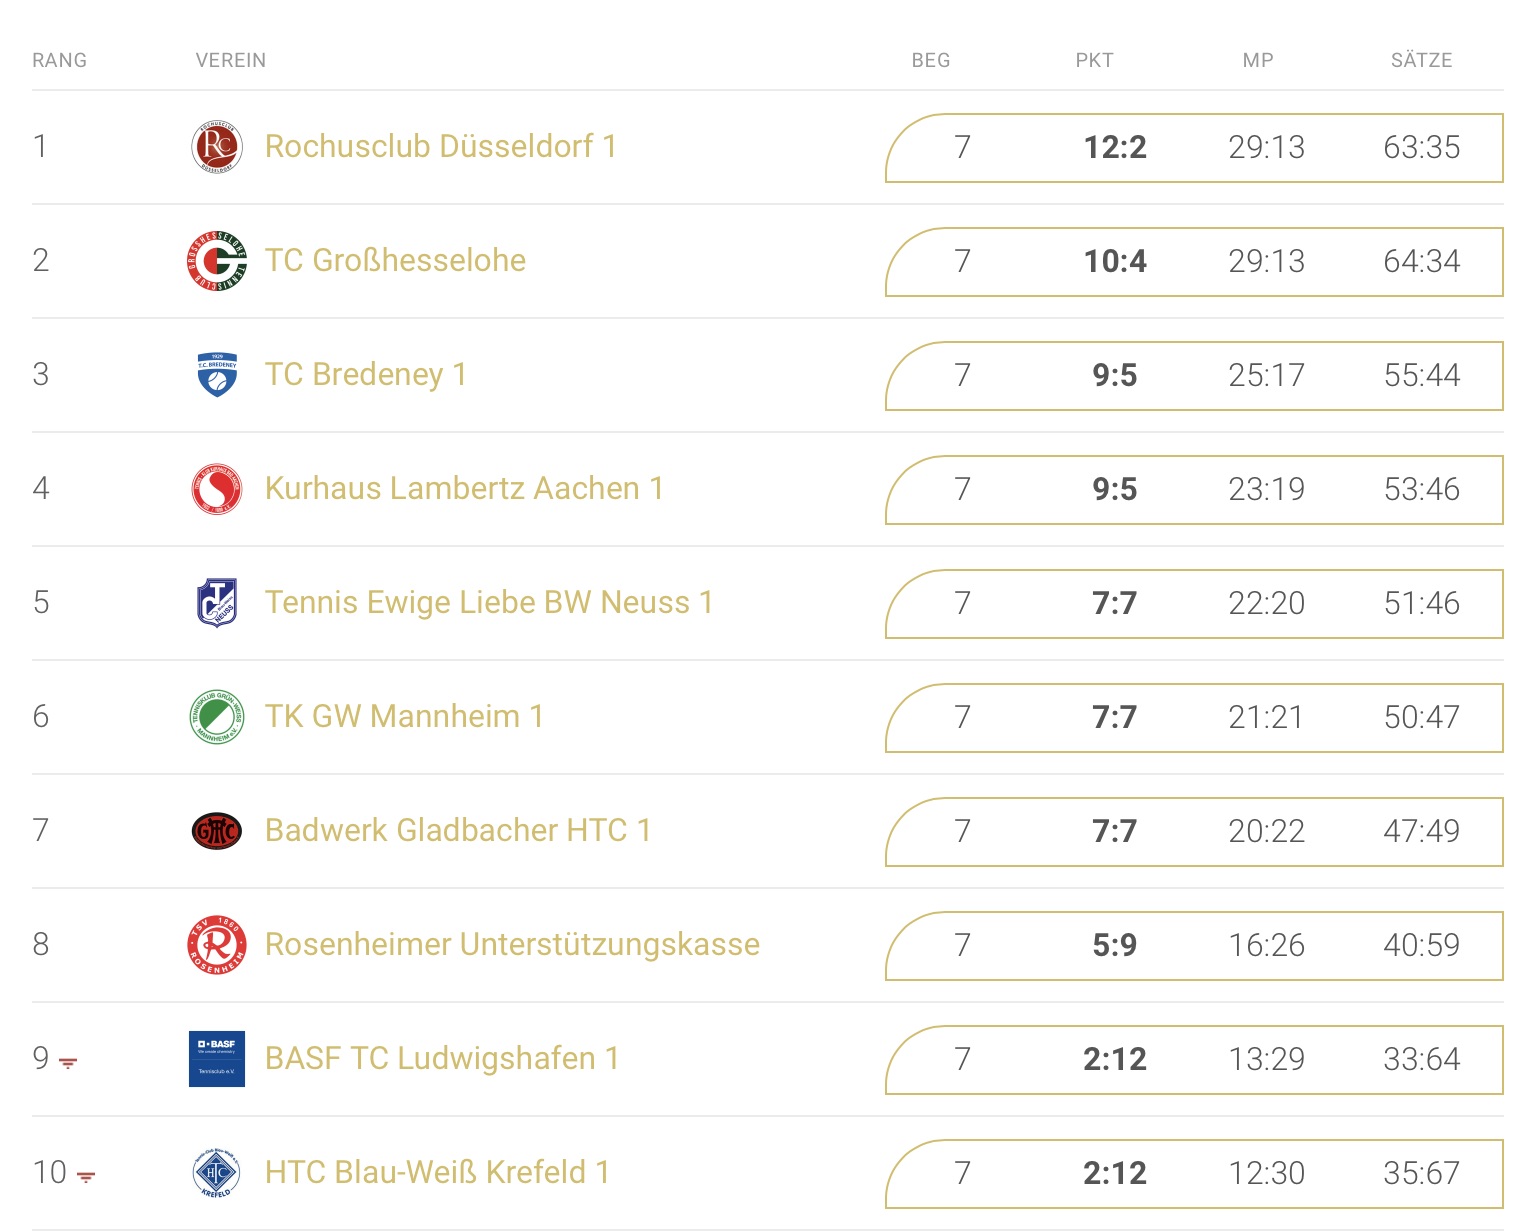Click the TK GW Mannheim logo
This screenshot has width=1522, height=1232.
tap(217, 717)
